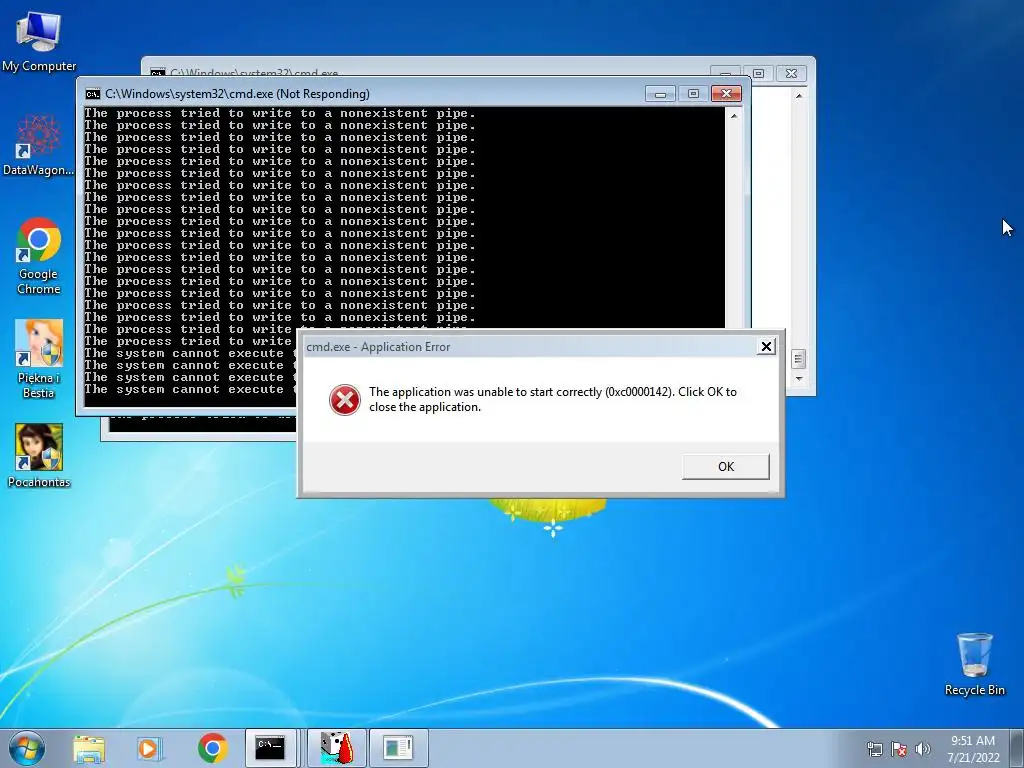Image resolution: width=1024 pixels, height=768 pixels.
Task: Close the cmd.exe Application Error dialog
Action: click(x=766, y=347)
